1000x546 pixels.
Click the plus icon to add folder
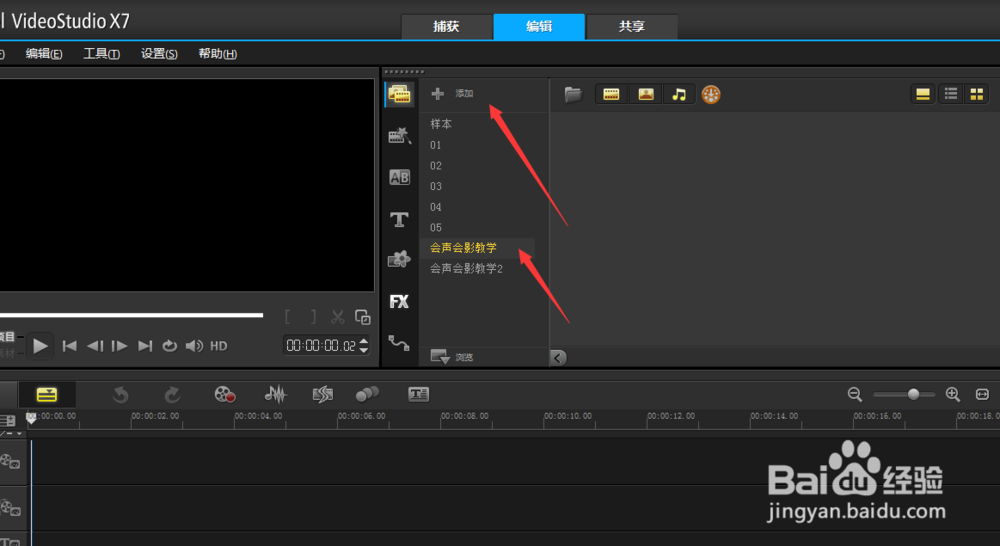click(x=438, y=94)
